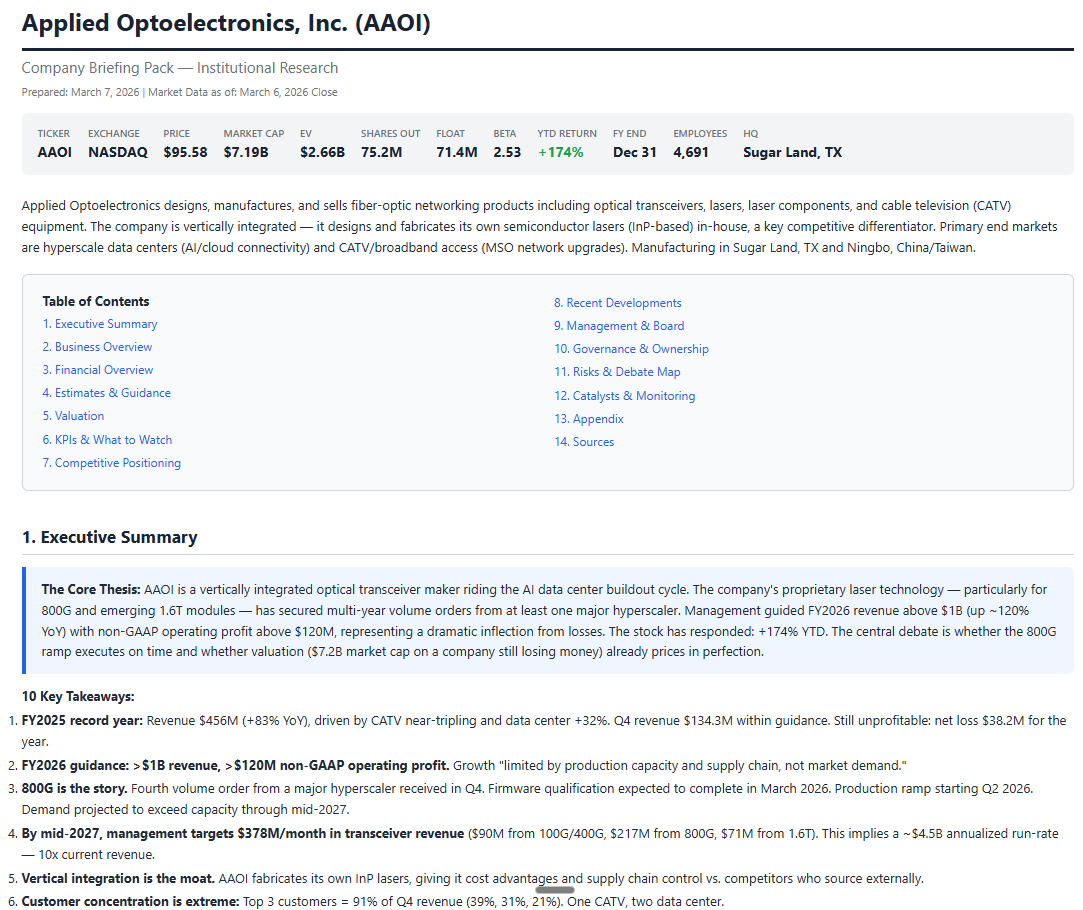Screen dimensions: 1083x910
Task: Click the 1. Executive Summary section heading
Action: coord(109,537)
